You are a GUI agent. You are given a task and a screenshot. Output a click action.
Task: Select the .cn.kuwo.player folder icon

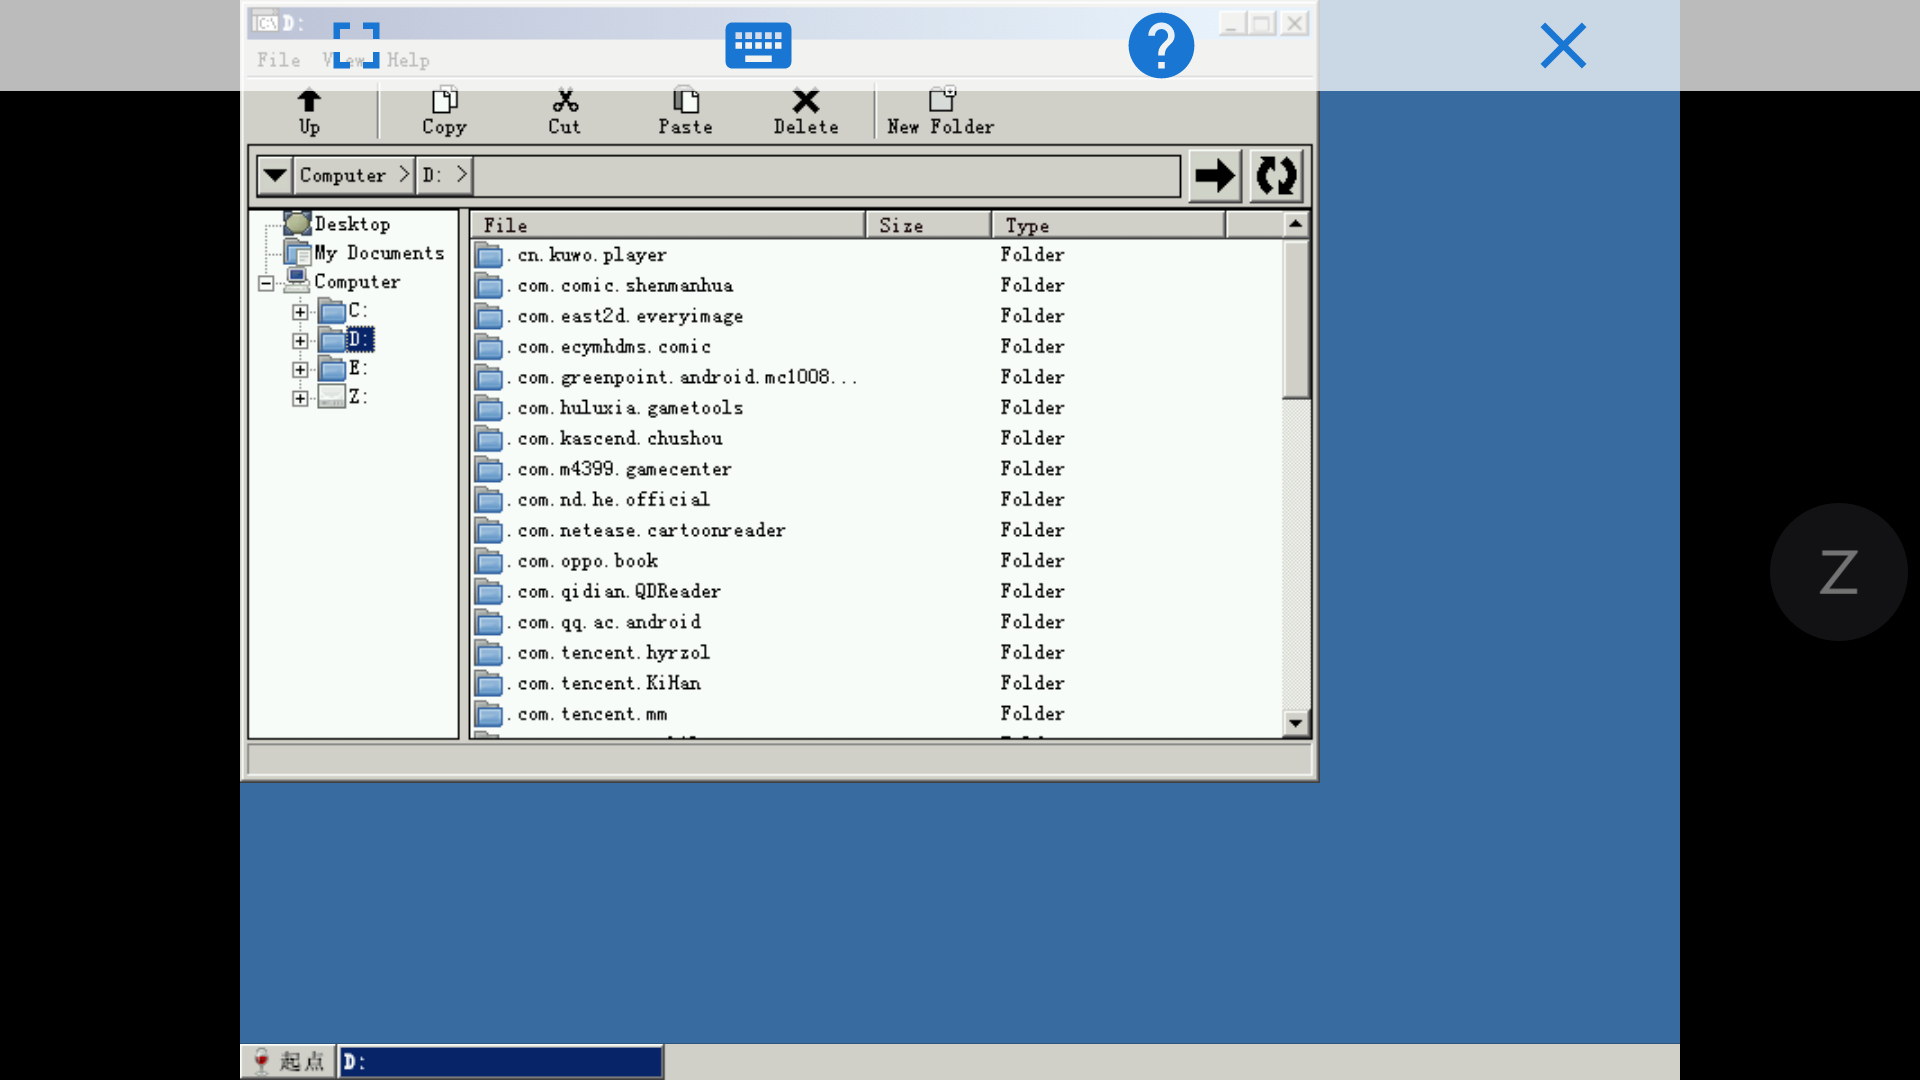coord(488,255)
